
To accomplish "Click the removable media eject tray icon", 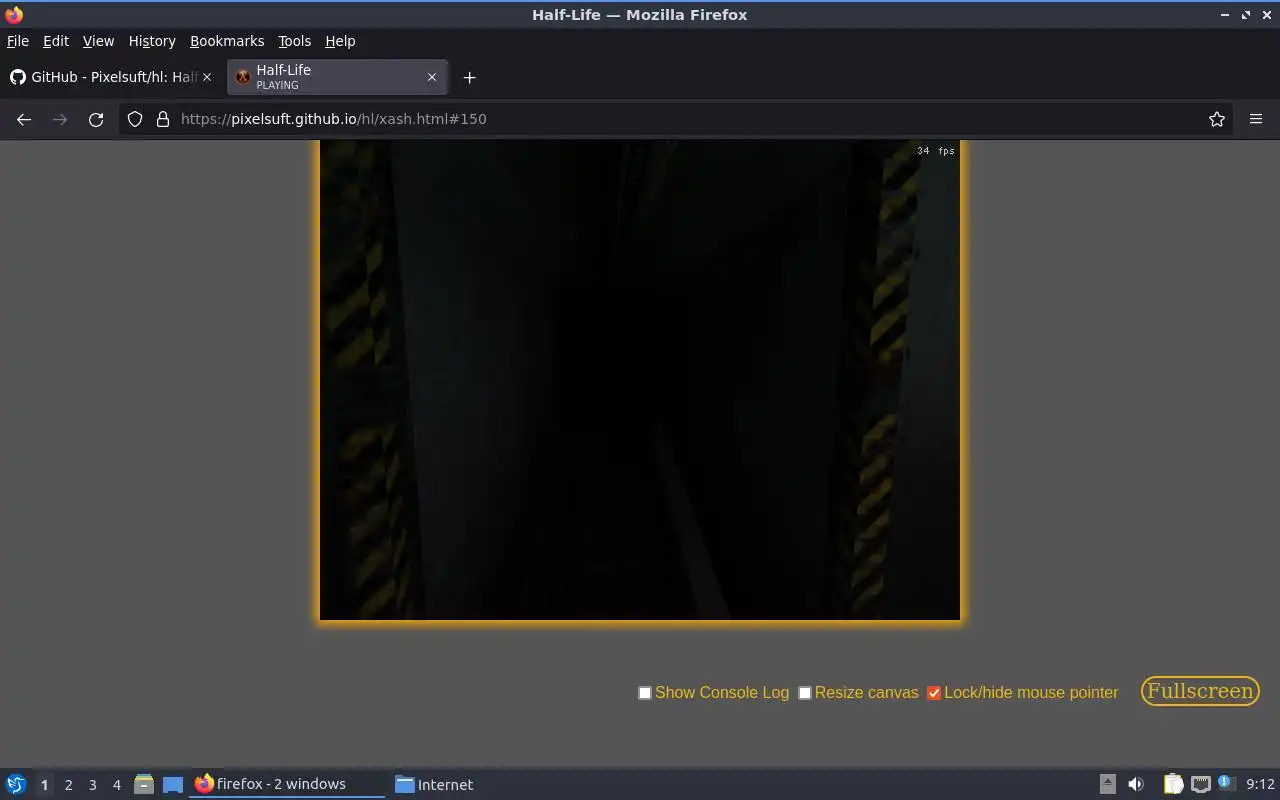I will pos(1107,784).
